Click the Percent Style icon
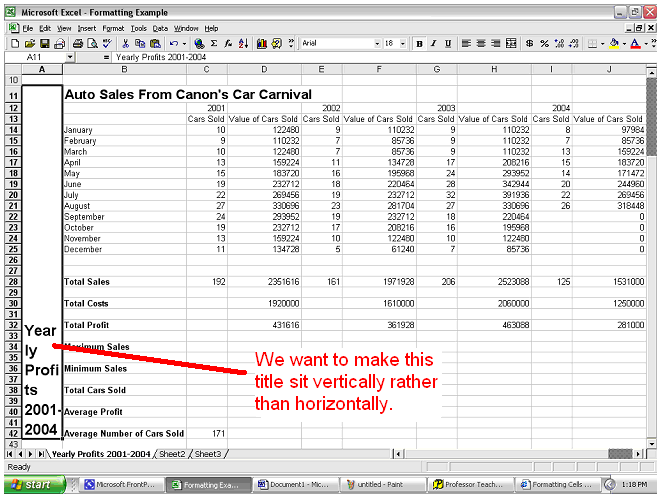This screenshot has width=666, height=498. point(544,44)
